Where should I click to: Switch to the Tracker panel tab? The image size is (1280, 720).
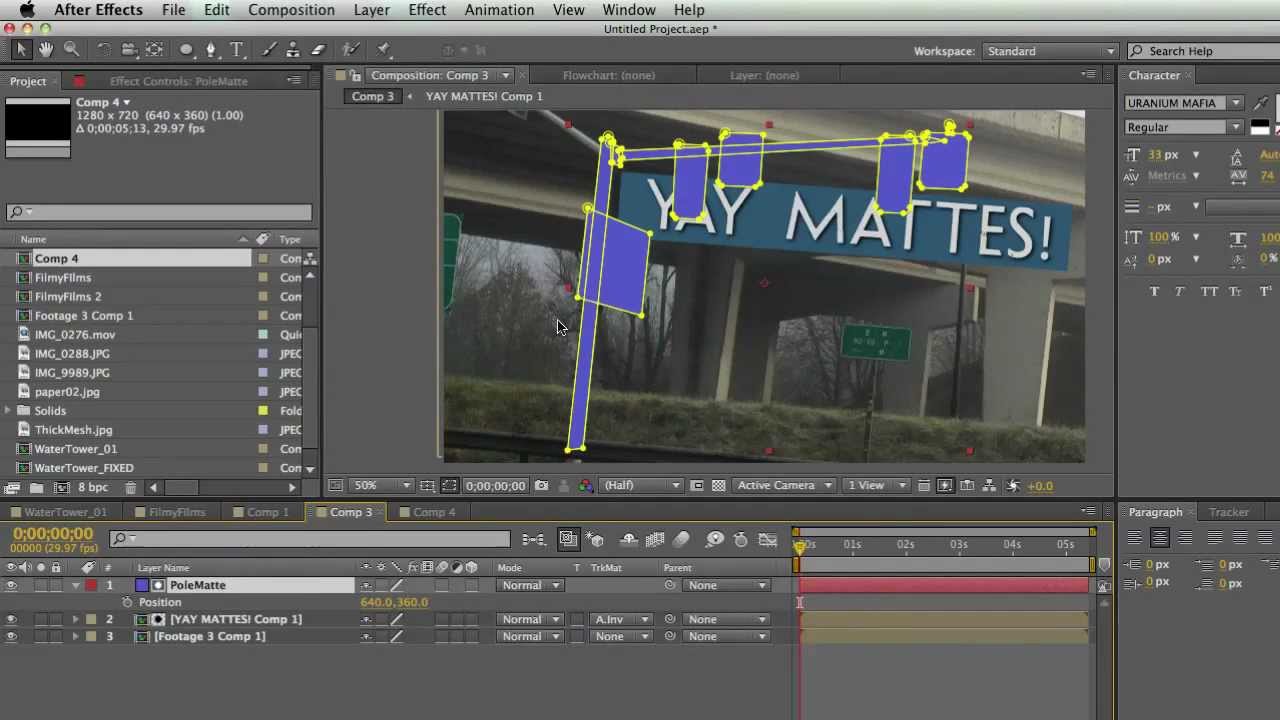(x=1229, y=512)
